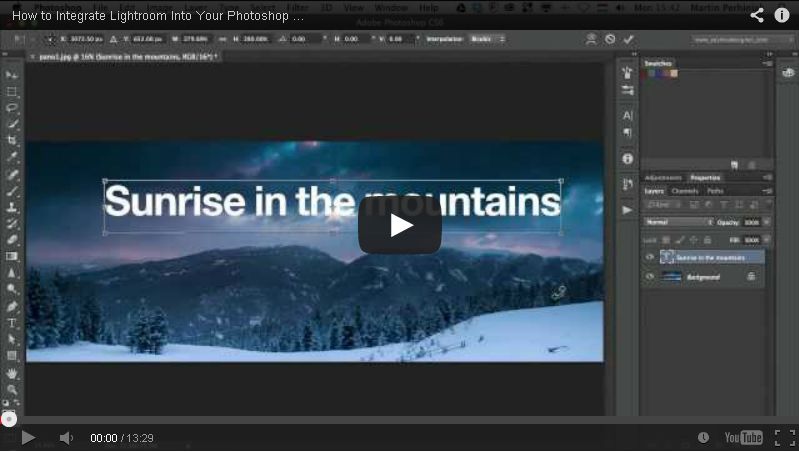Select the Sunrise in the mountains layer
The image size is (799, 452).
(712, 257)
